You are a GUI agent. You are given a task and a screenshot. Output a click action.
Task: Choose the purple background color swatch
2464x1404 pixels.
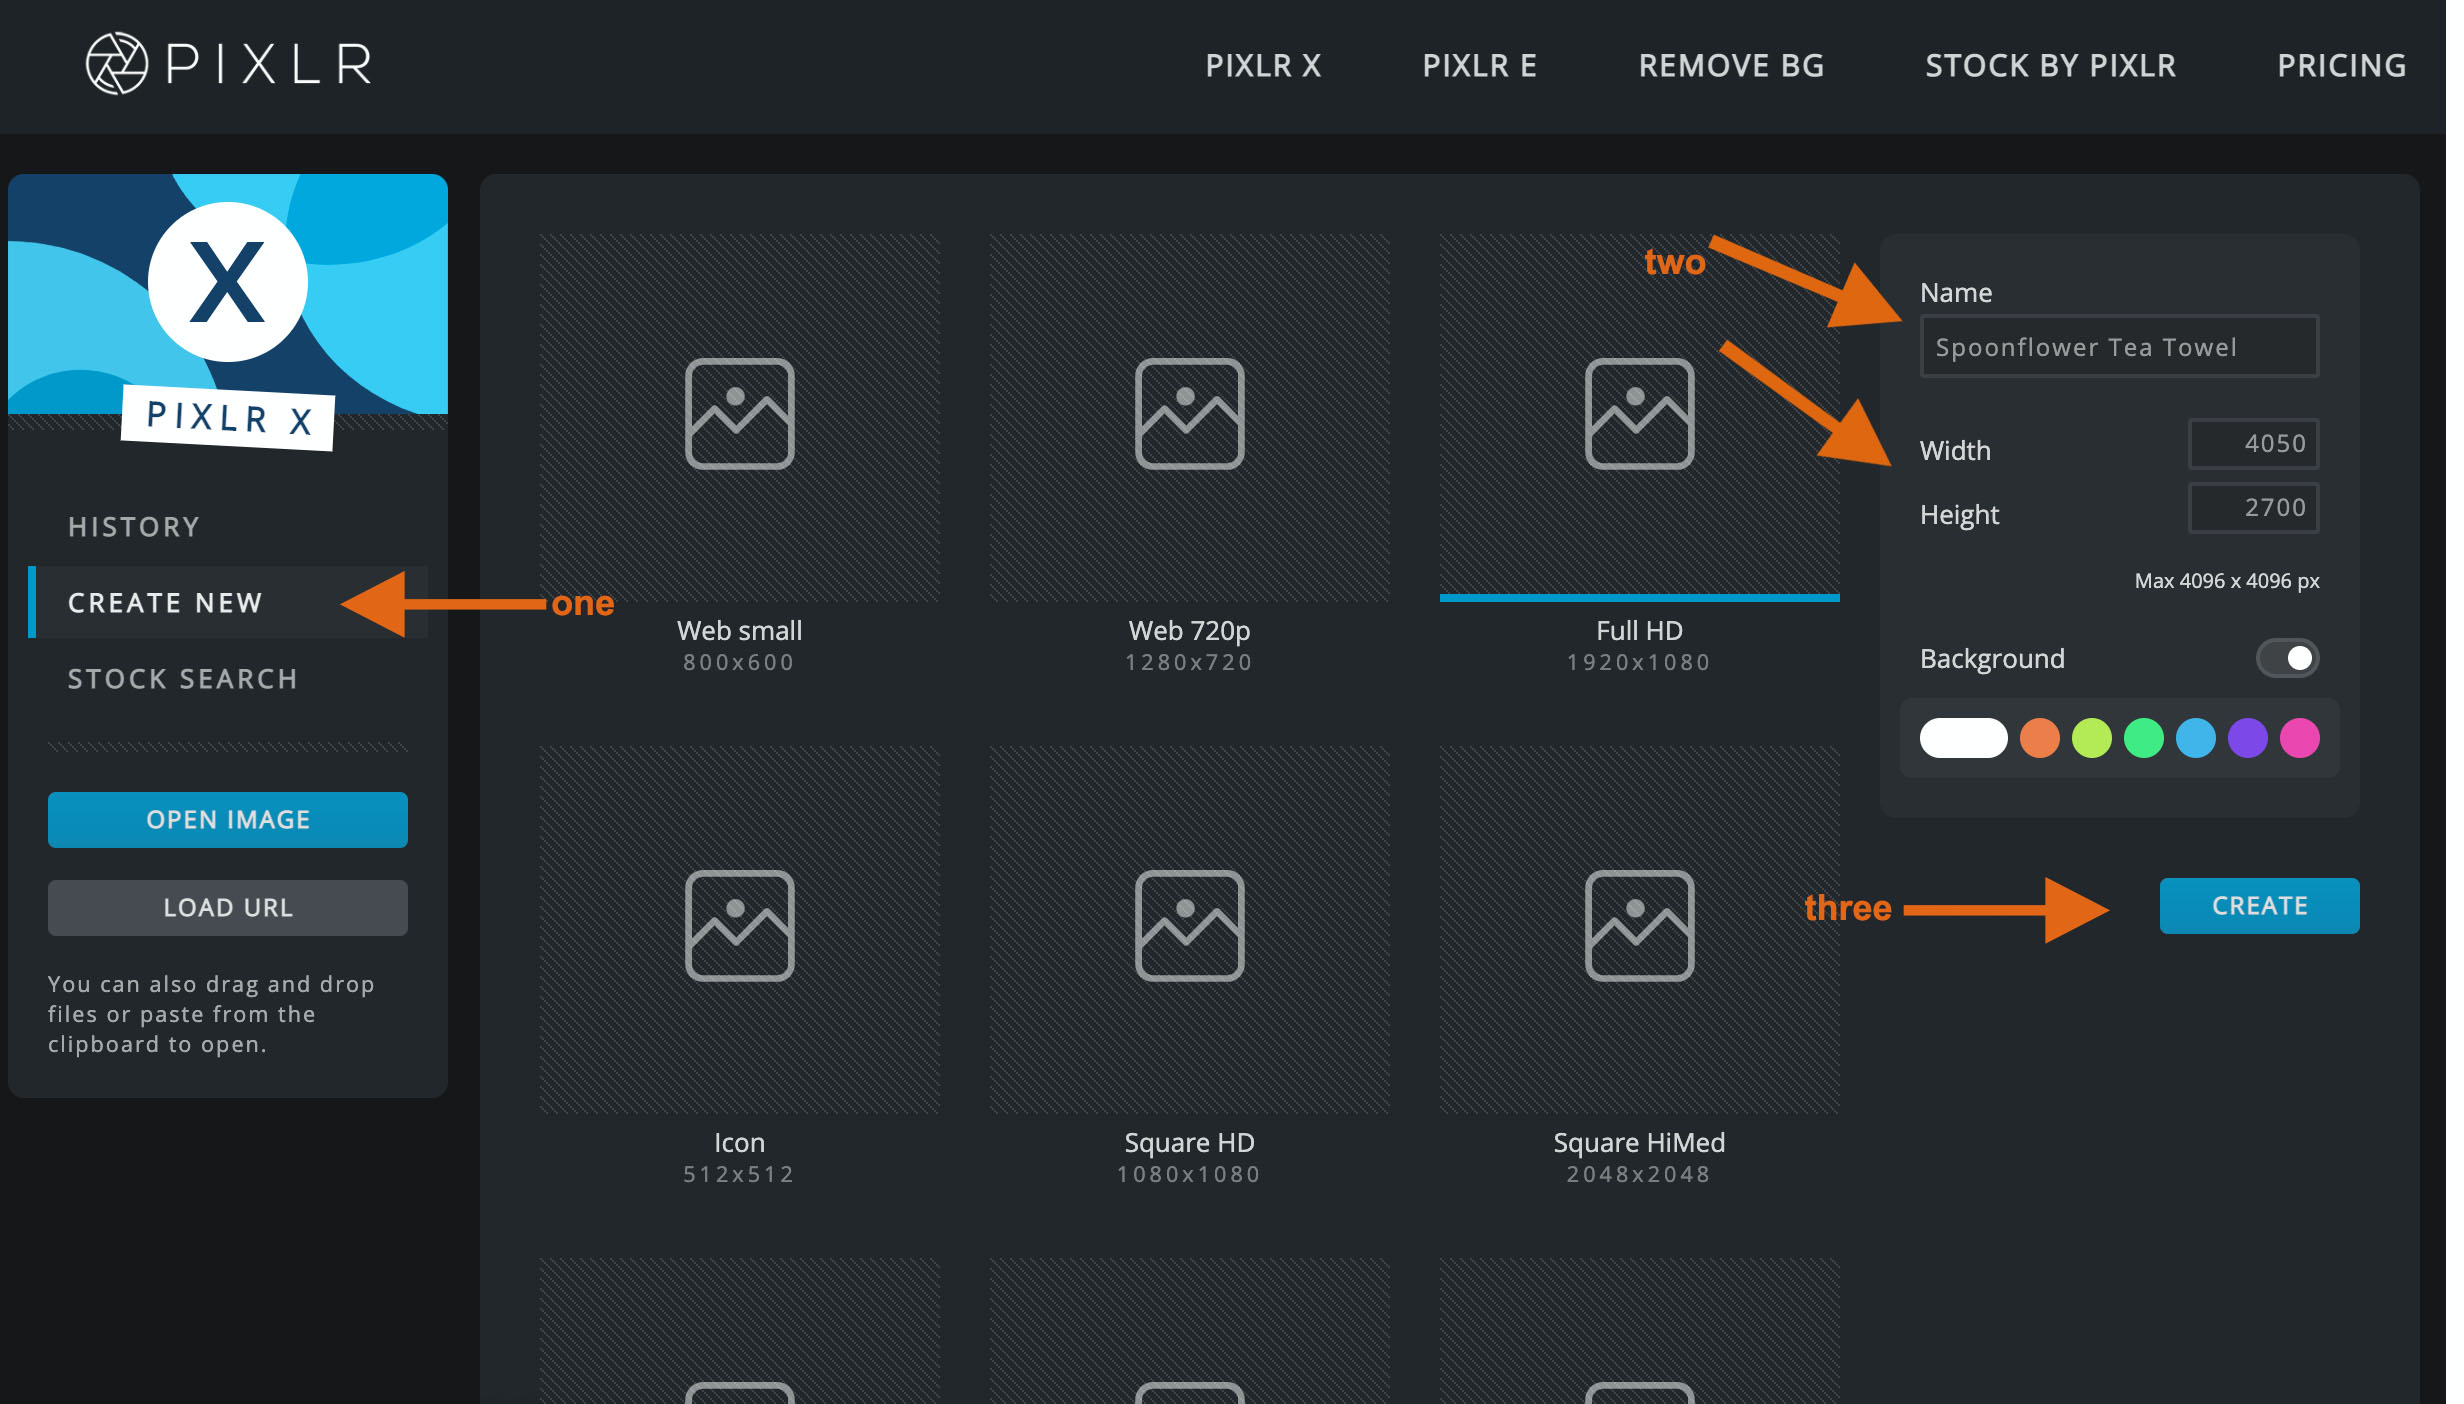[2248, 738]
